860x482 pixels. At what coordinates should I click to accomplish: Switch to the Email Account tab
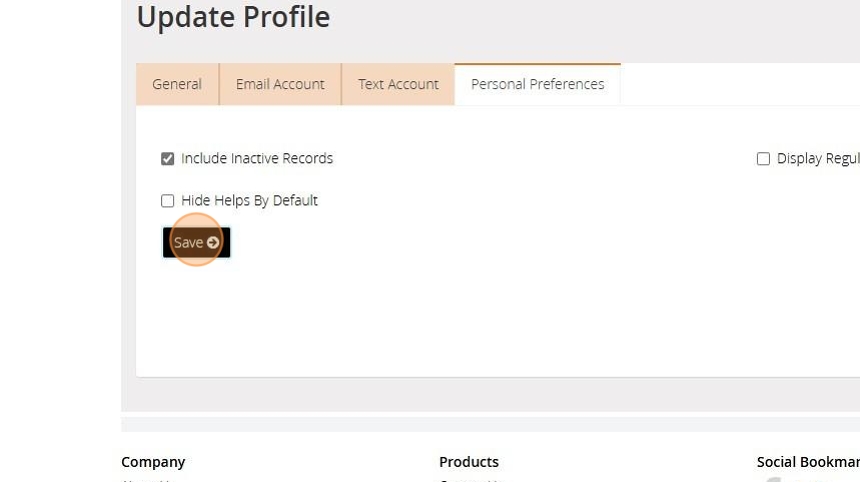click(280, 84)
